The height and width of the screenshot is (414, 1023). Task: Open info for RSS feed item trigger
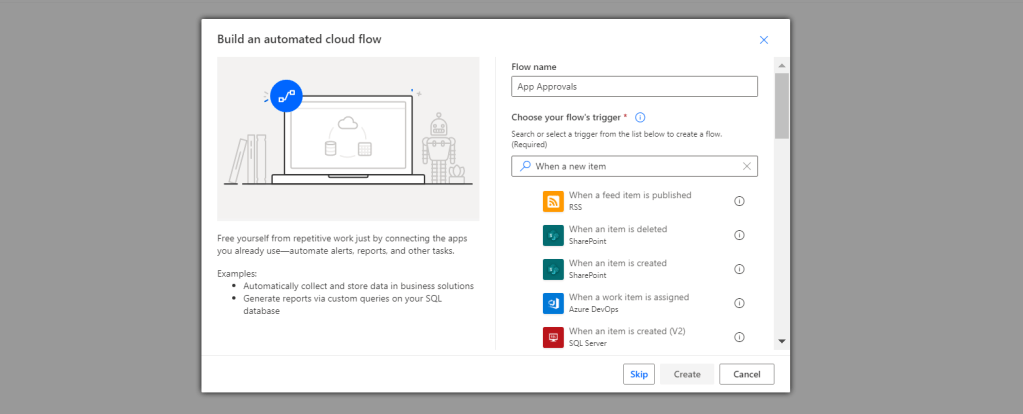(740, 201)
